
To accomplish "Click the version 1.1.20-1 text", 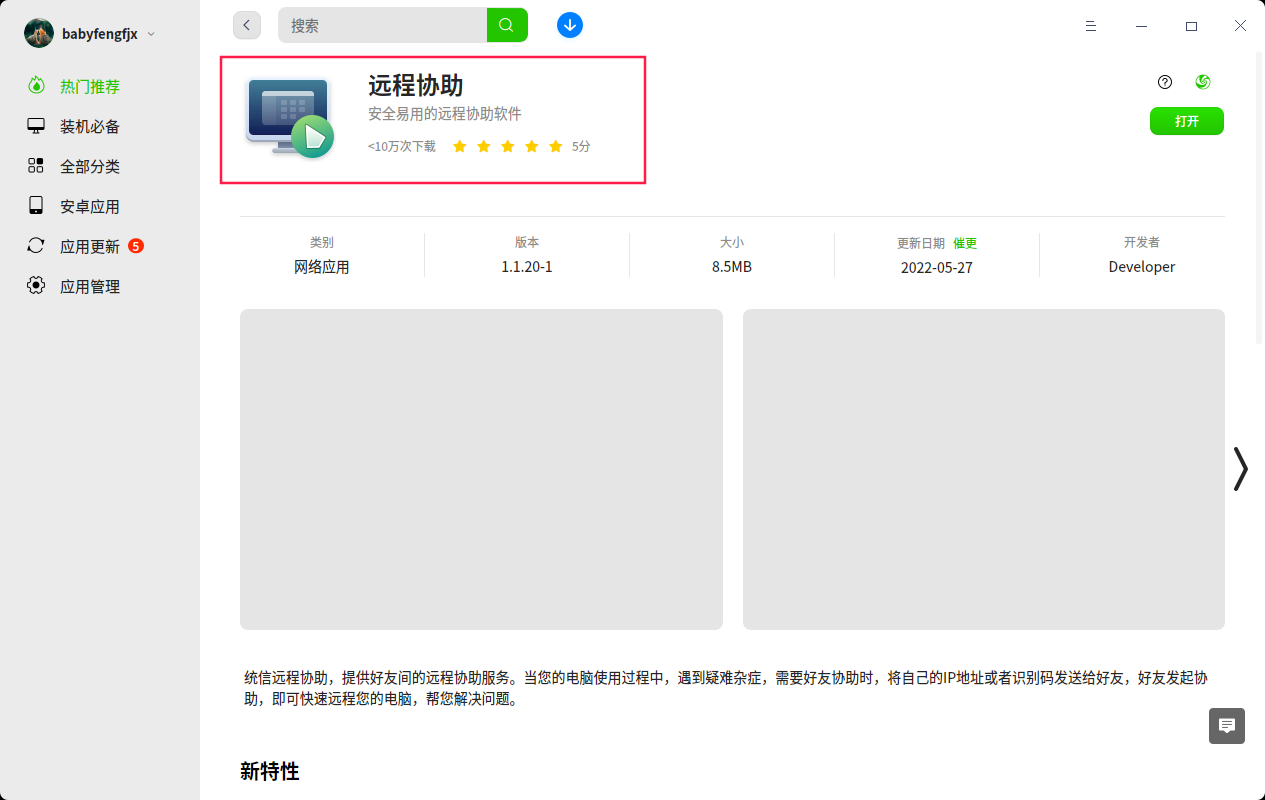I will pyautogui.click(x=527, y=267).
